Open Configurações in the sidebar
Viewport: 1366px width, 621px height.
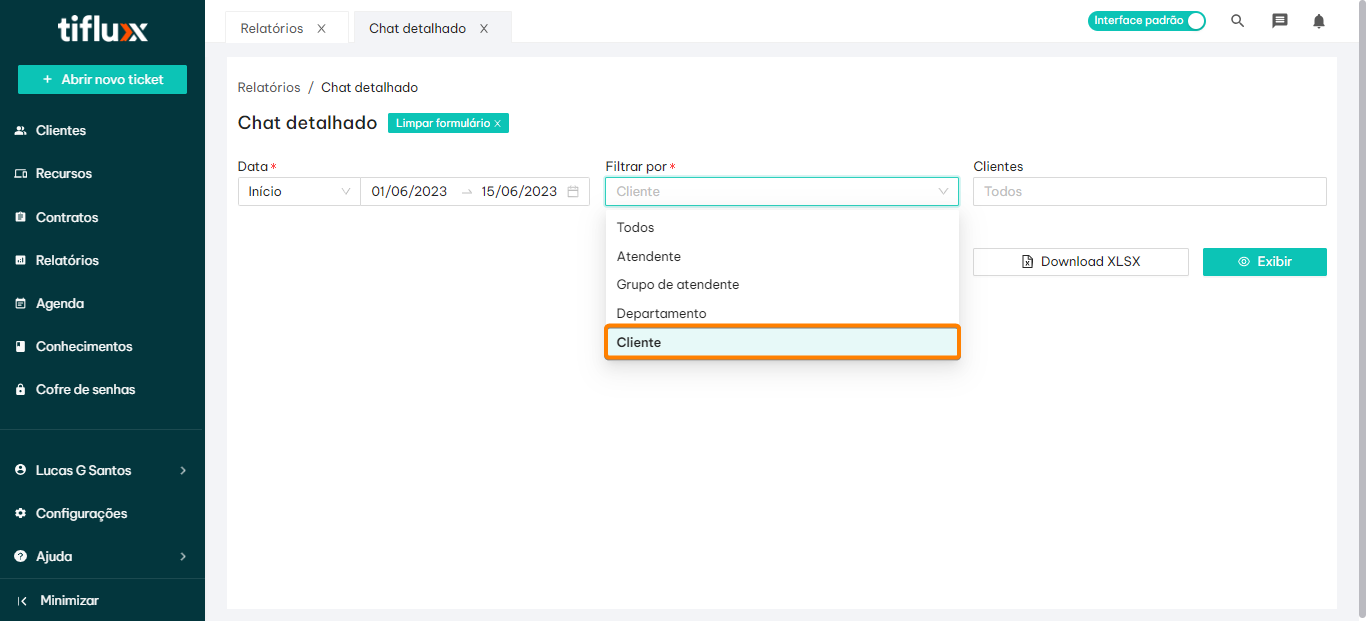(81, 513)
